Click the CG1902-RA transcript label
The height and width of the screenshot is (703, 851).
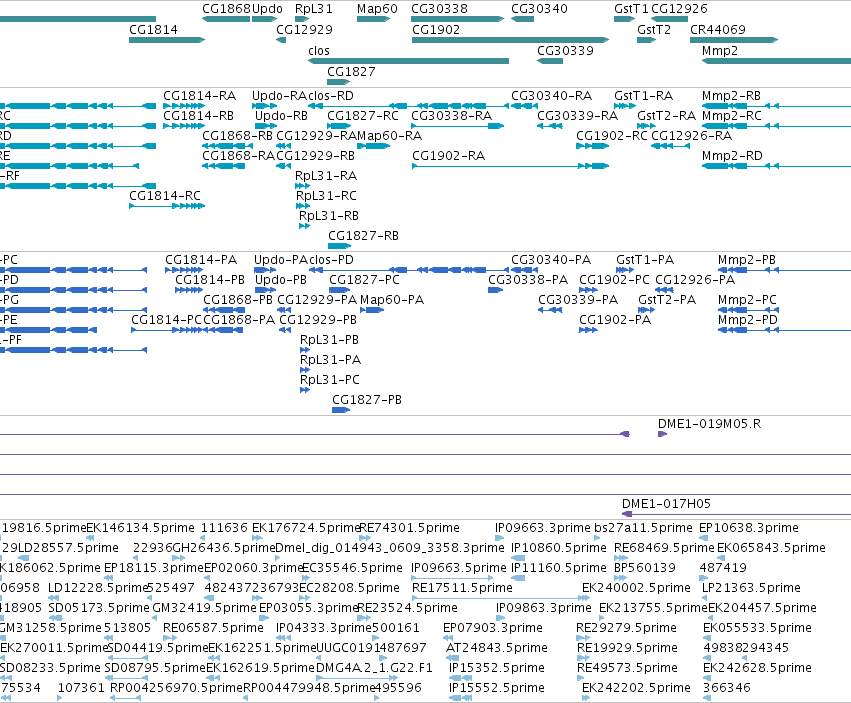(448, 156)
